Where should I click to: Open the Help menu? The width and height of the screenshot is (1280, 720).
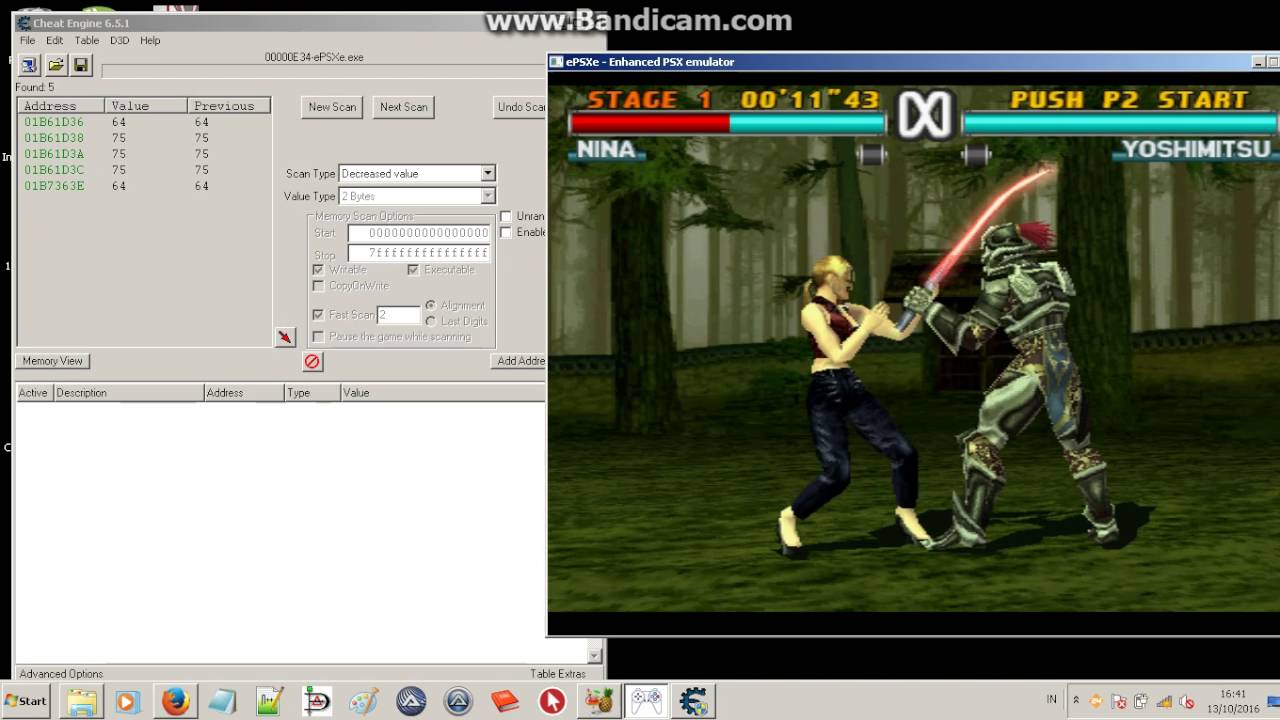(150, 41)
